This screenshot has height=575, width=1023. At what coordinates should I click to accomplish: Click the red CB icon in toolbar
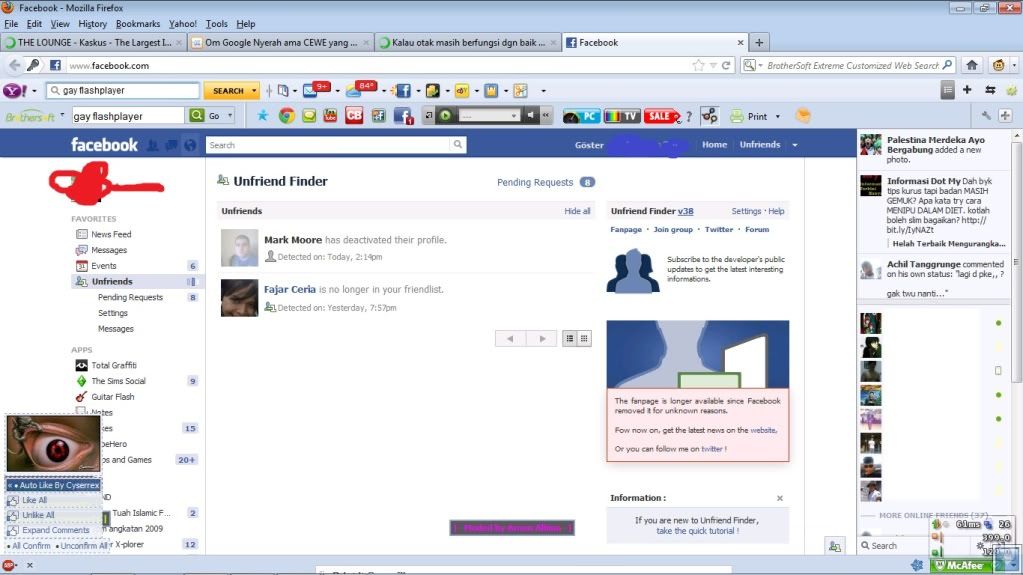(354, 116)
